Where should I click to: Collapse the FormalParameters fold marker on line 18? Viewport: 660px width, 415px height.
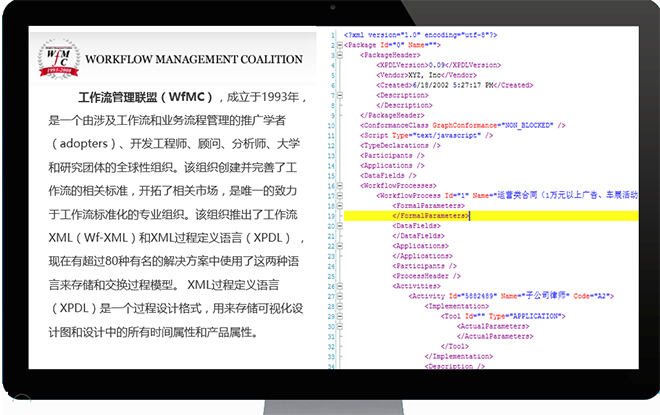pos(340,206)
